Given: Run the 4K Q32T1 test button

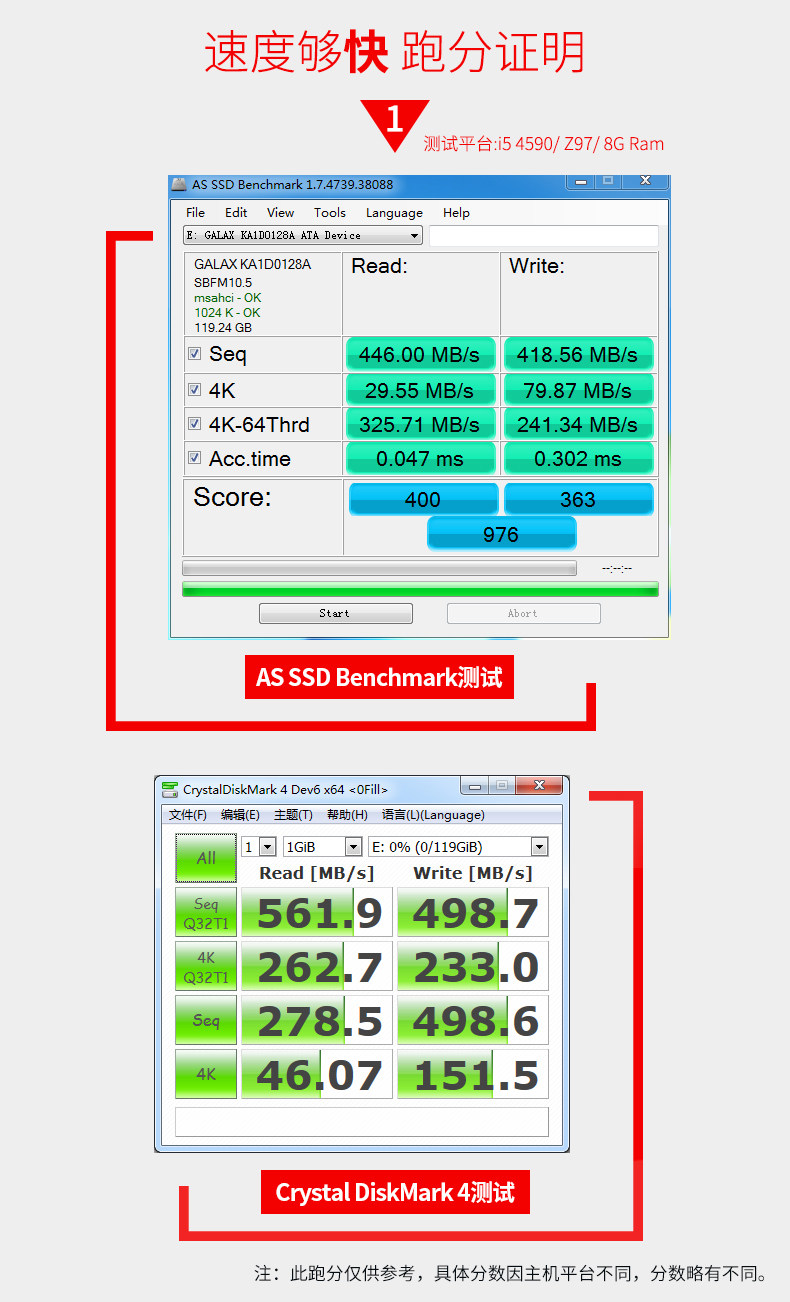Looking at the screenshot, I should pyautogui.click(x=206, y=967).
